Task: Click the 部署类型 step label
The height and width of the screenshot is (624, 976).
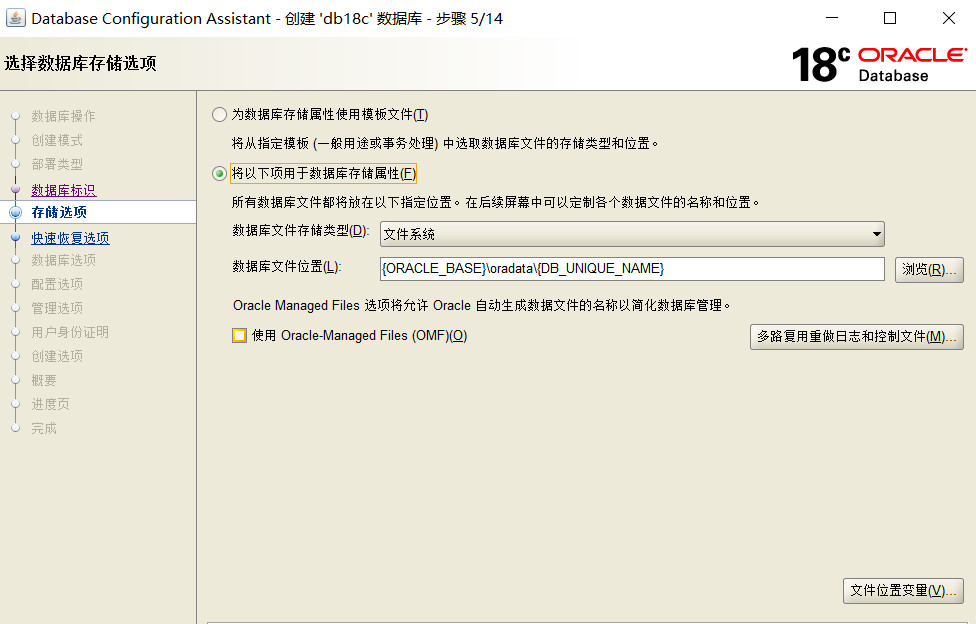Action: tap(57, 164)
